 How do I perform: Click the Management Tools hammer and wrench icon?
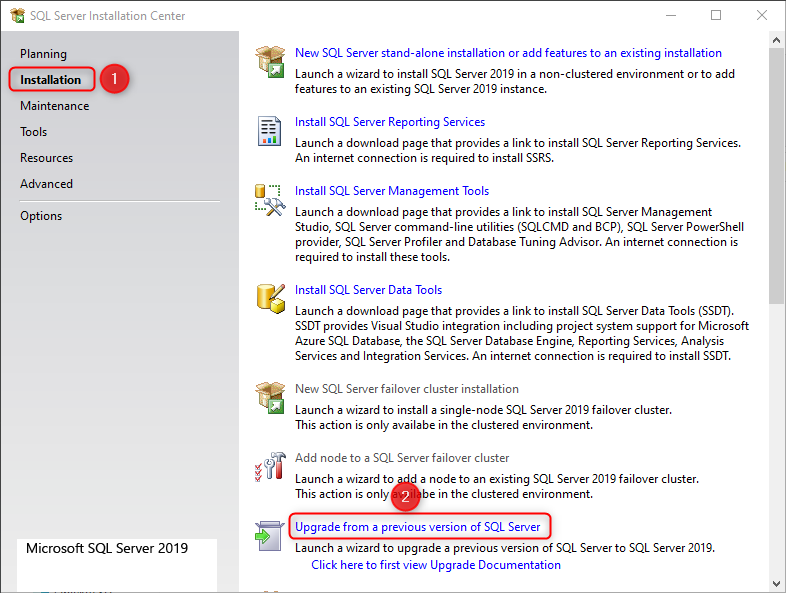click(270, 200)
